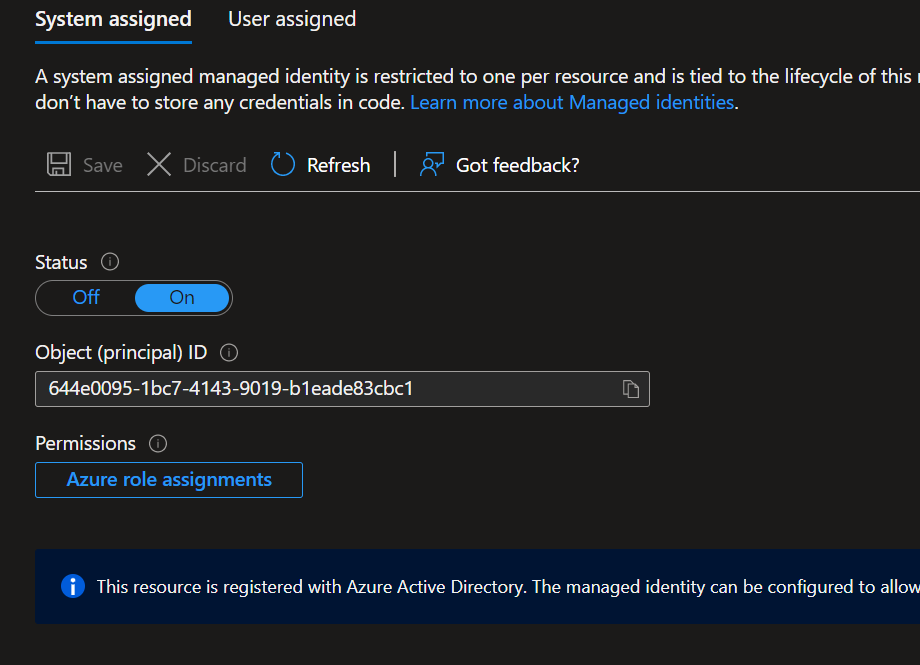The width and height of the screenshot is (920, 665).
Task: Copy the Object ID to clipboard
Action: coord(630,389)
